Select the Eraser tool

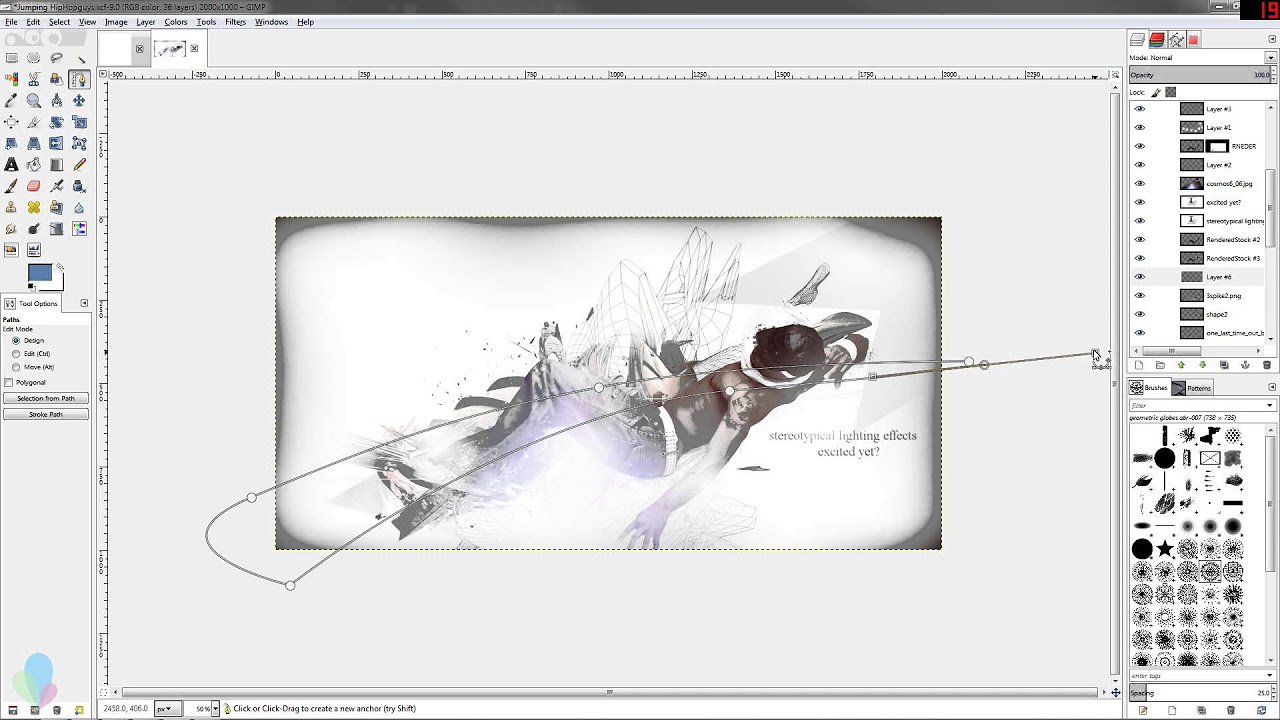[34, 186]
